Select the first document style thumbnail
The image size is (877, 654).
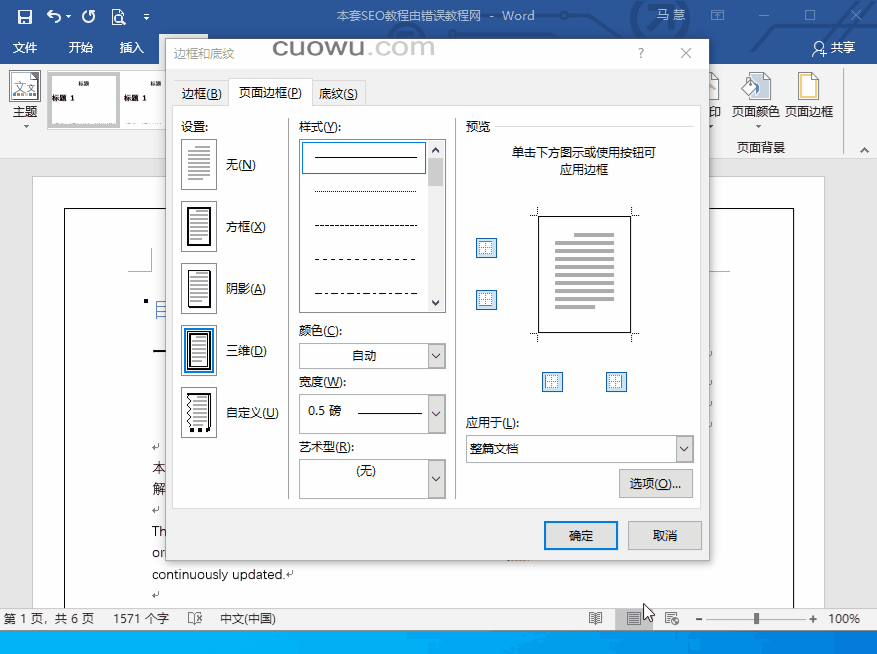pyautogui.click(x=83, y=100)
